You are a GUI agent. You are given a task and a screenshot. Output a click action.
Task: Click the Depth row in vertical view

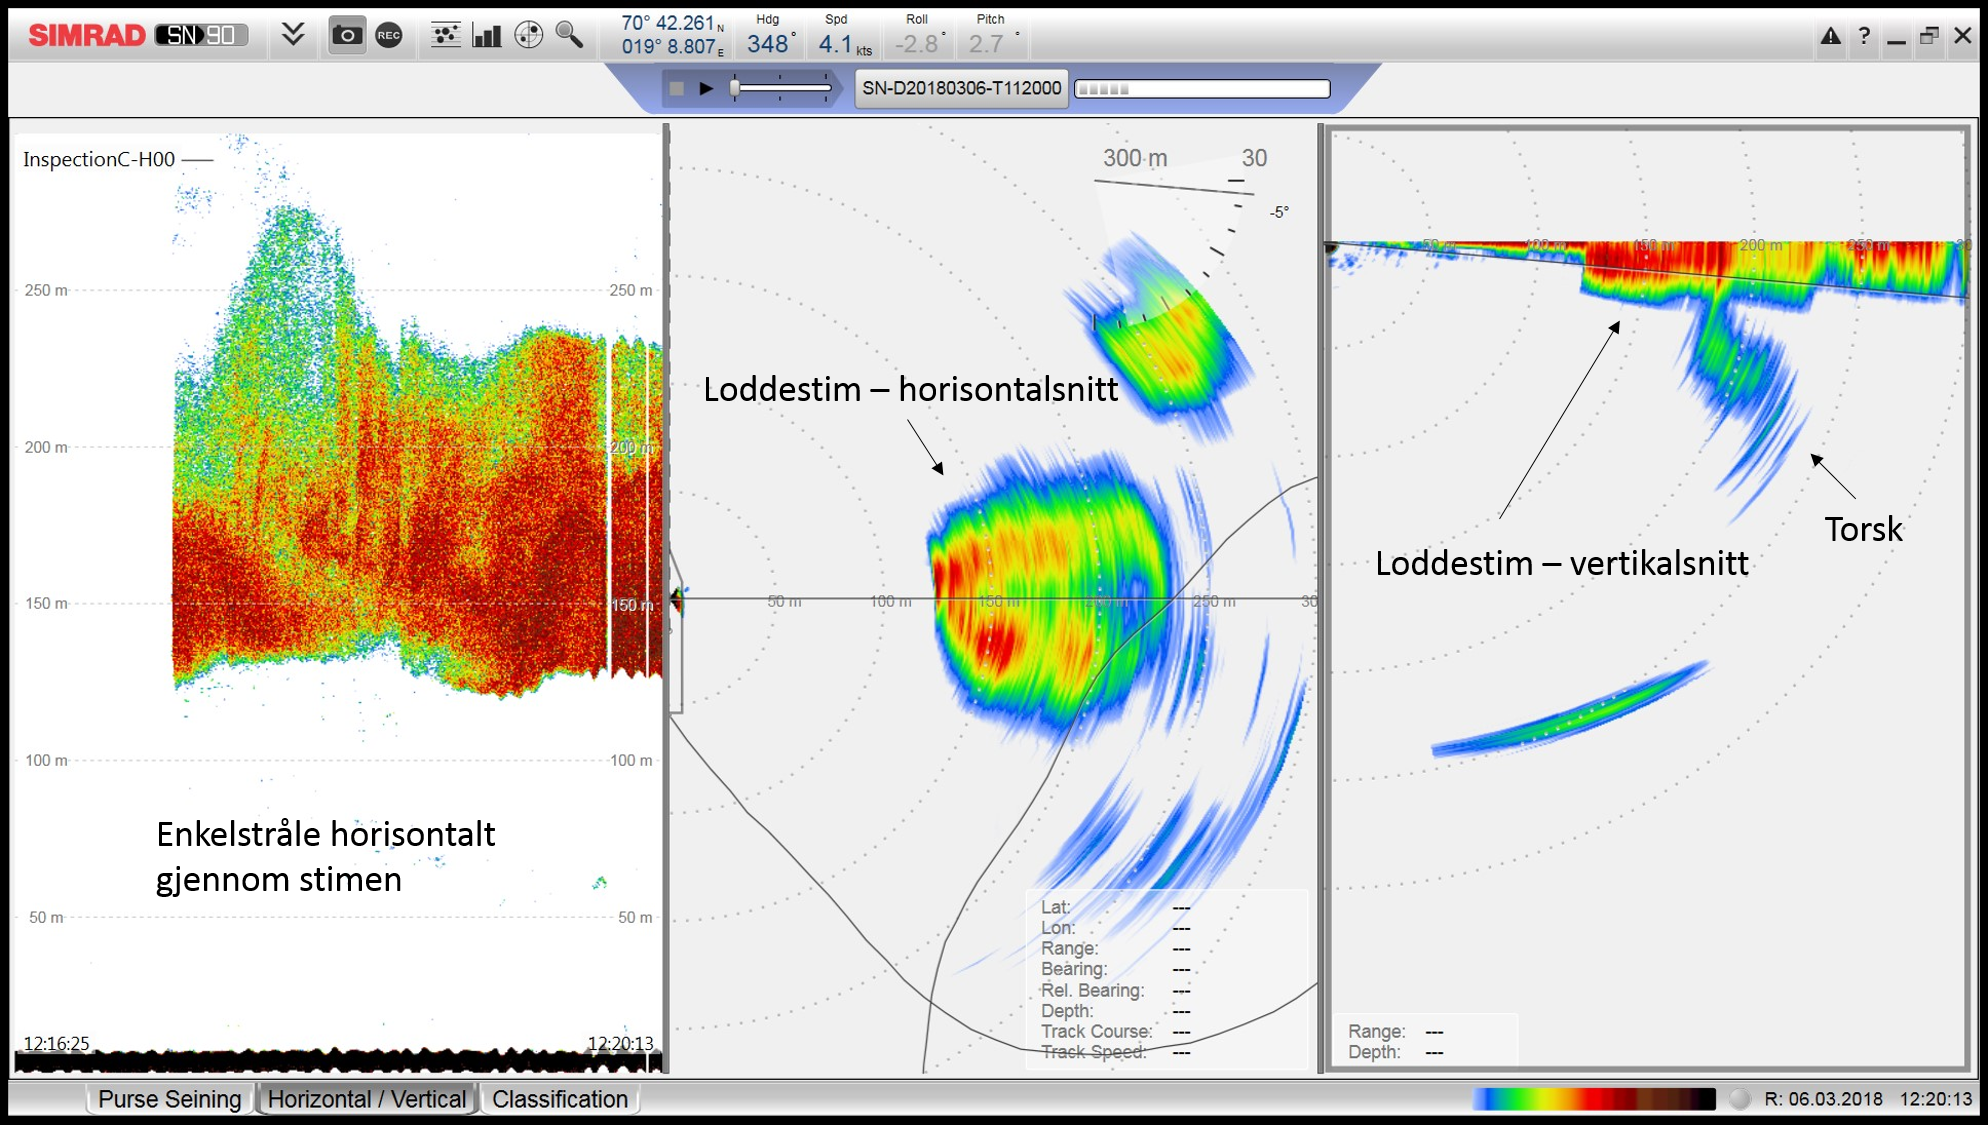1395,1052
